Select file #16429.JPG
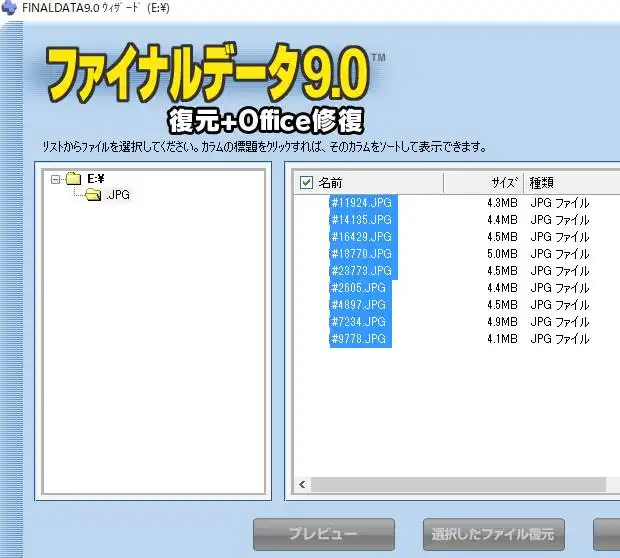This screenshot has height=558, width=620. pyautogui.click(x=363, y=237)
